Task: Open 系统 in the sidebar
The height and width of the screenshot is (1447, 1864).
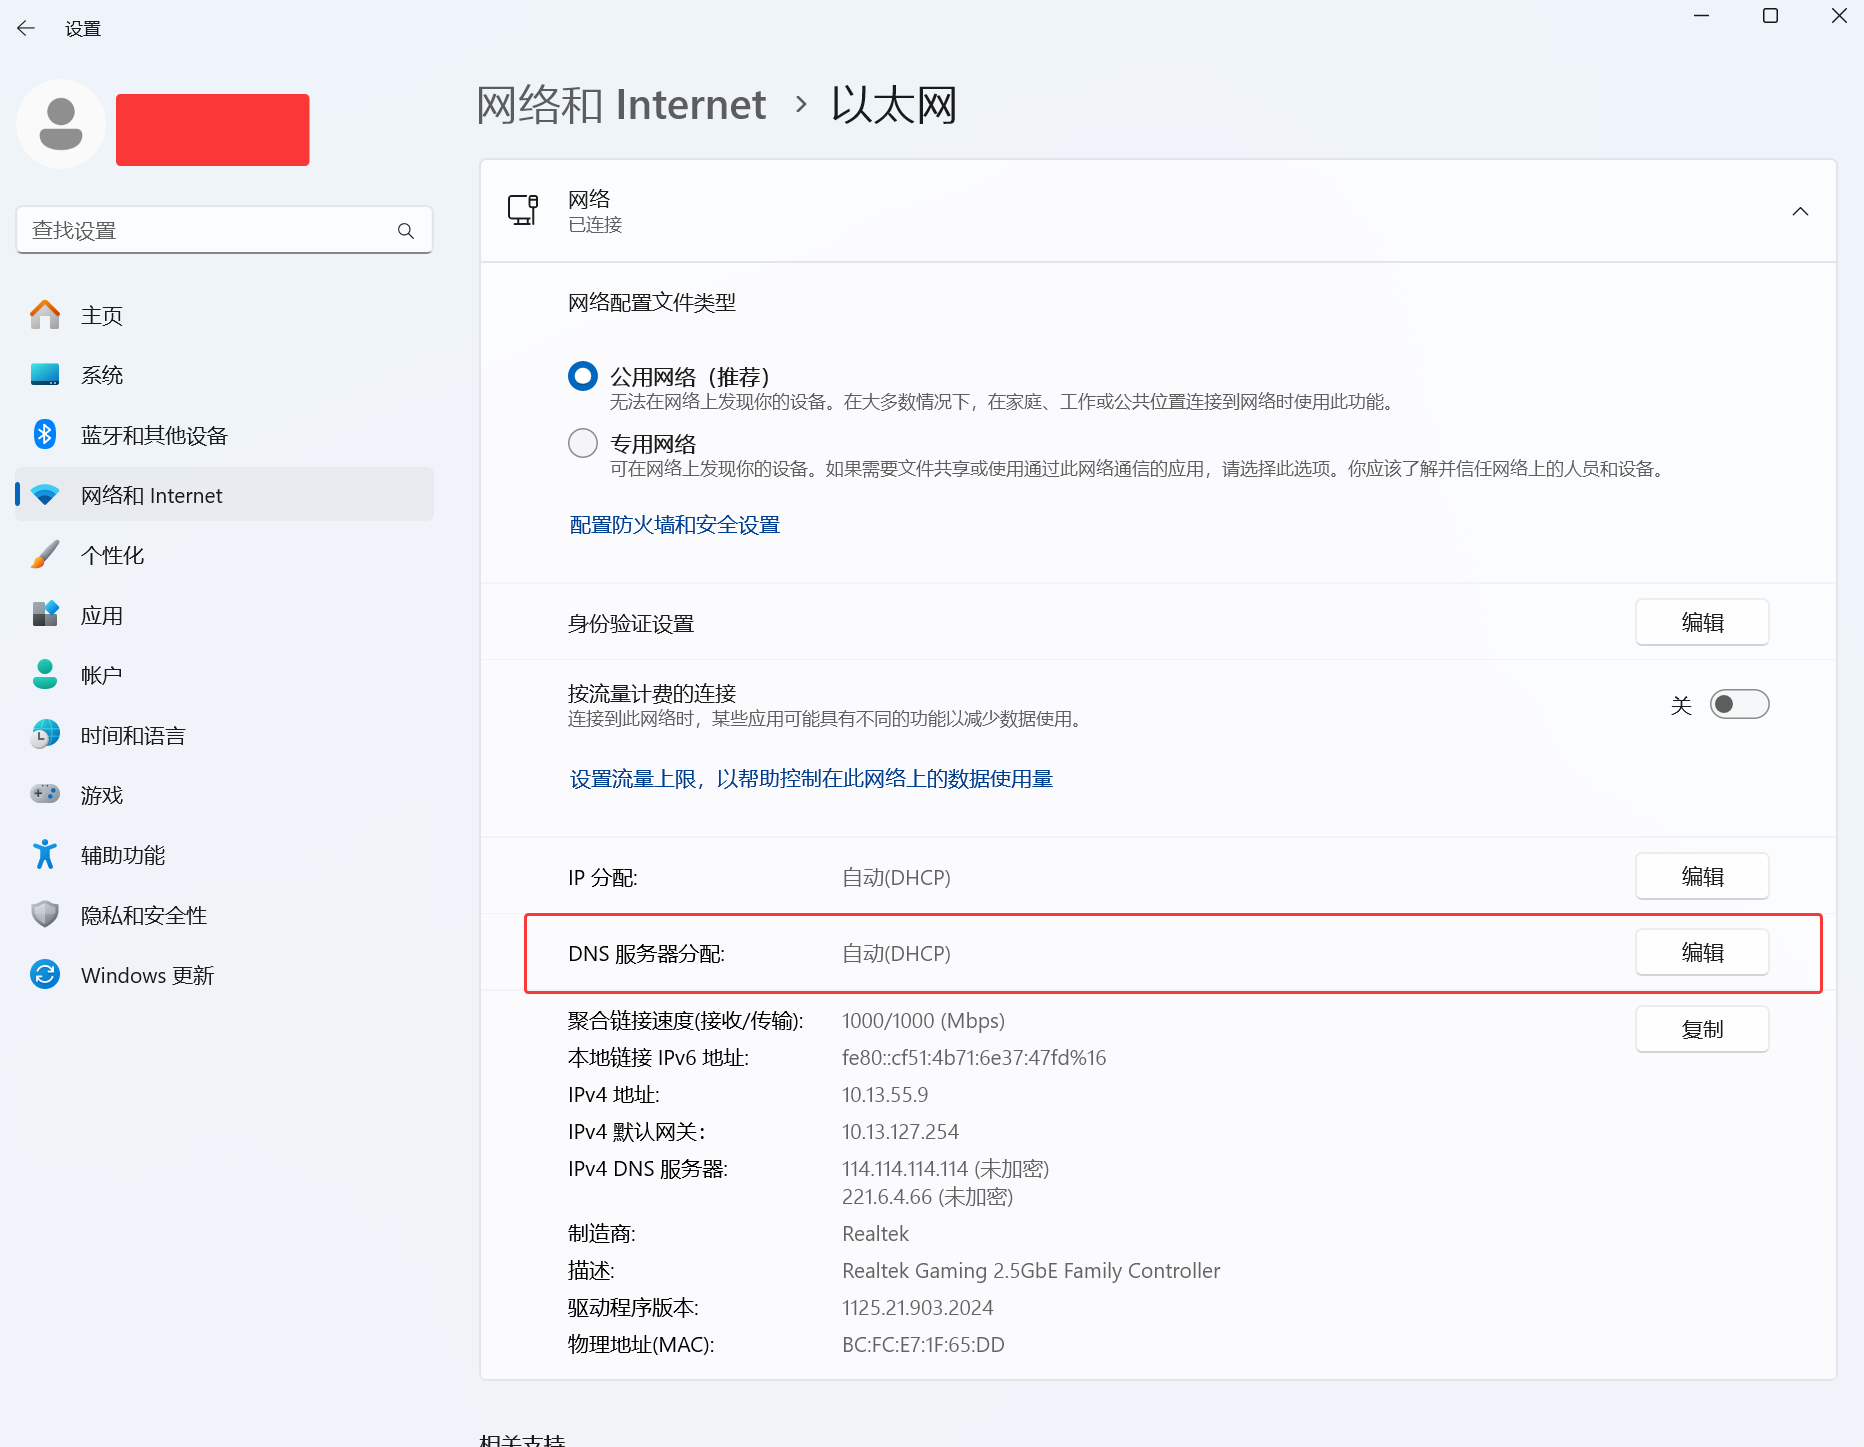Action: coord(102,375)
